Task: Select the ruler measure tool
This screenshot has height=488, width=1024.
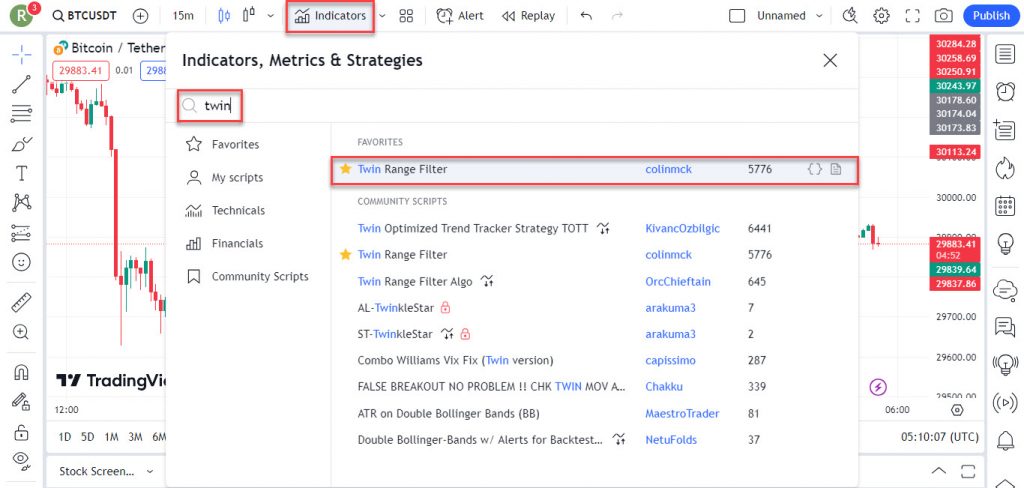Action: tap(22, 302)
